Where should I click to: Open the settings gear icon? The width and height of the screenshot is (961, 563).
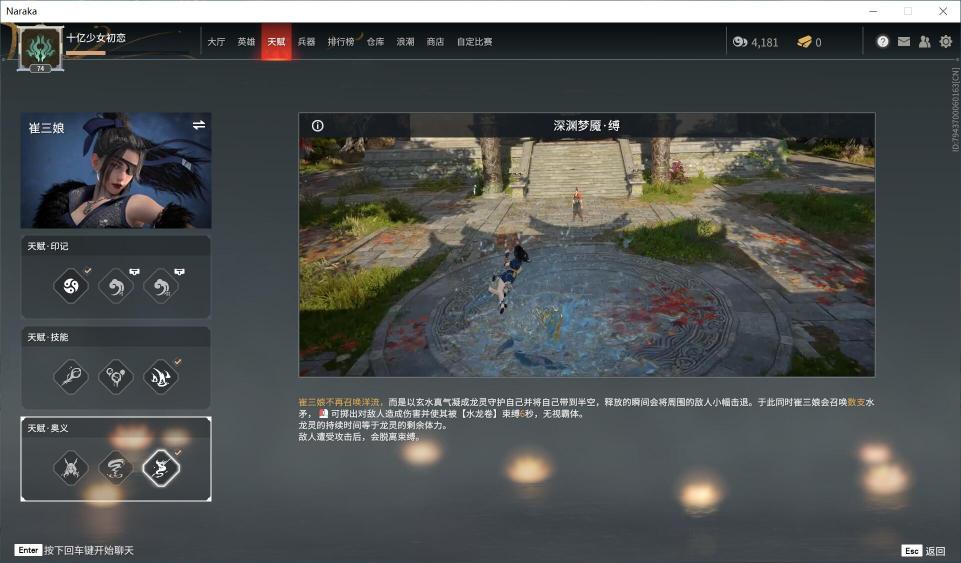coord(946,42)
